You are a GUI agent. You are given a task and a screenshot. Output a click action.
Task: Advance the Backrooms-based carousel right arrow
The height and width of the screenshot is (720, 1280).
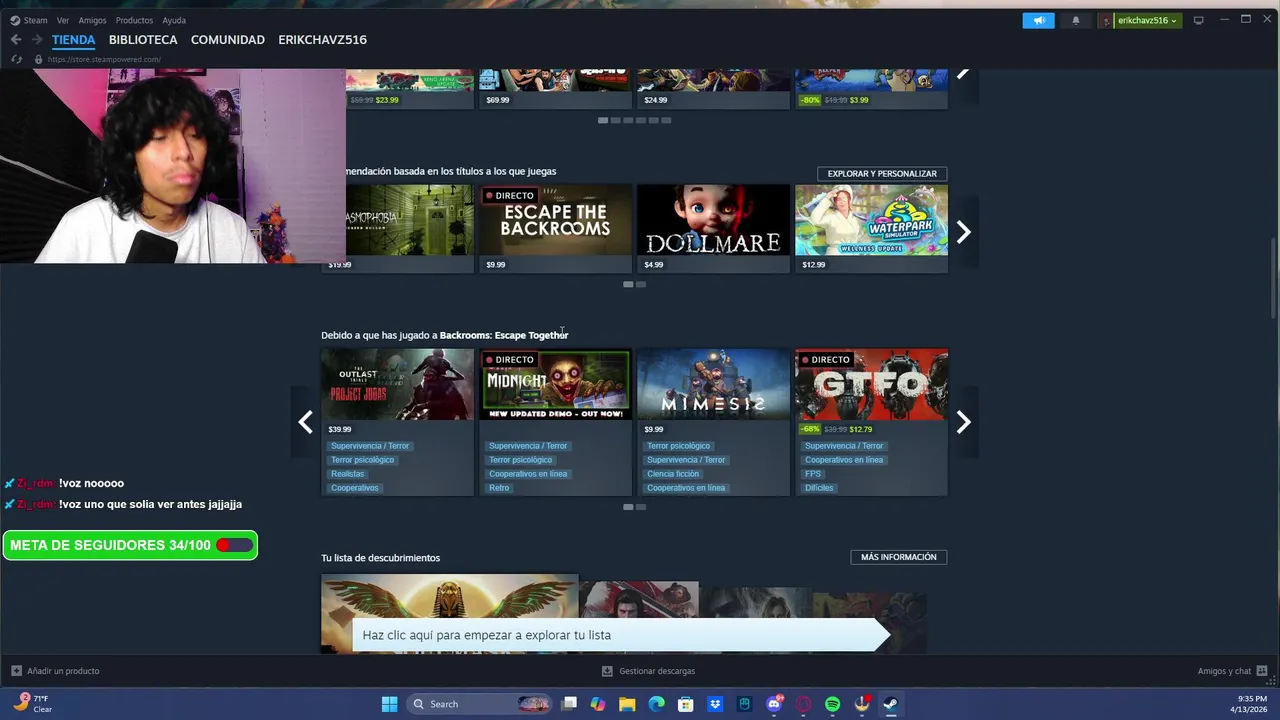point(963,422)
